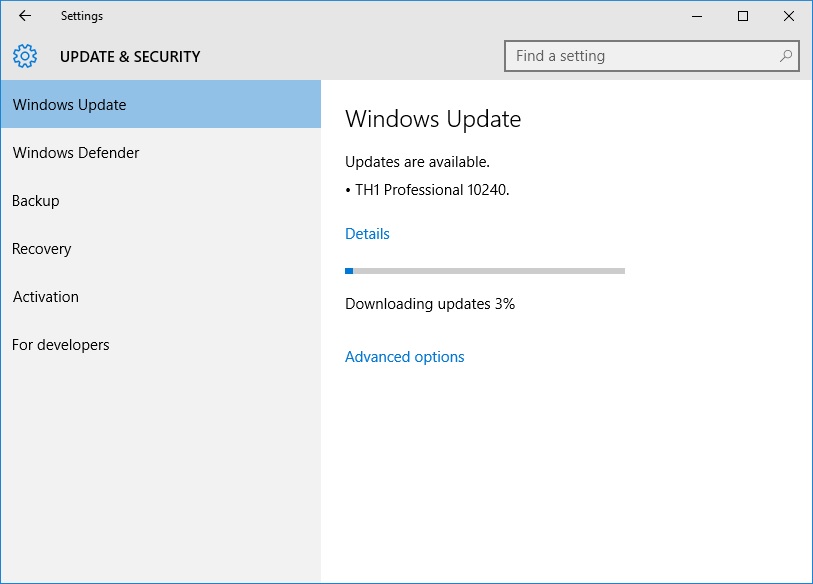Click the Windows Update page heading
Image resolution: width=813 pixels, height=584 pixels.
pyautogui.click(x=433, y=119)
